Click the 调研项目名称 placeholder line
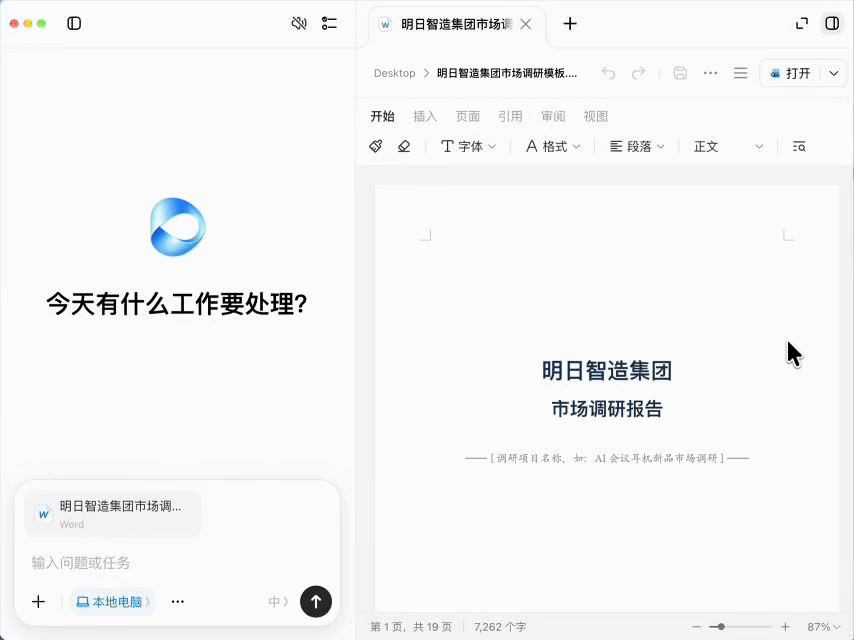 [607, 458]
